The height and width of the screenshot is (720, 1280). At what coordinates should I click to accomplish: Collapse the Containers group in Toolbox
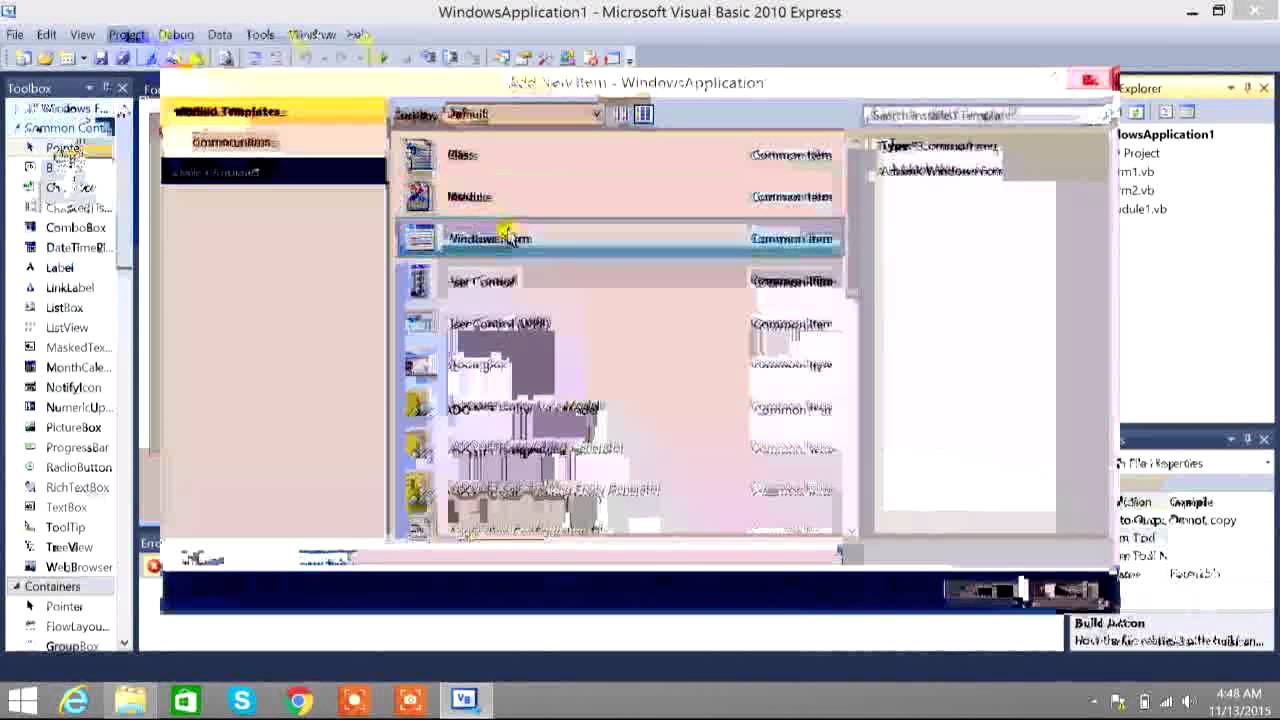click(x=17, y=587)
